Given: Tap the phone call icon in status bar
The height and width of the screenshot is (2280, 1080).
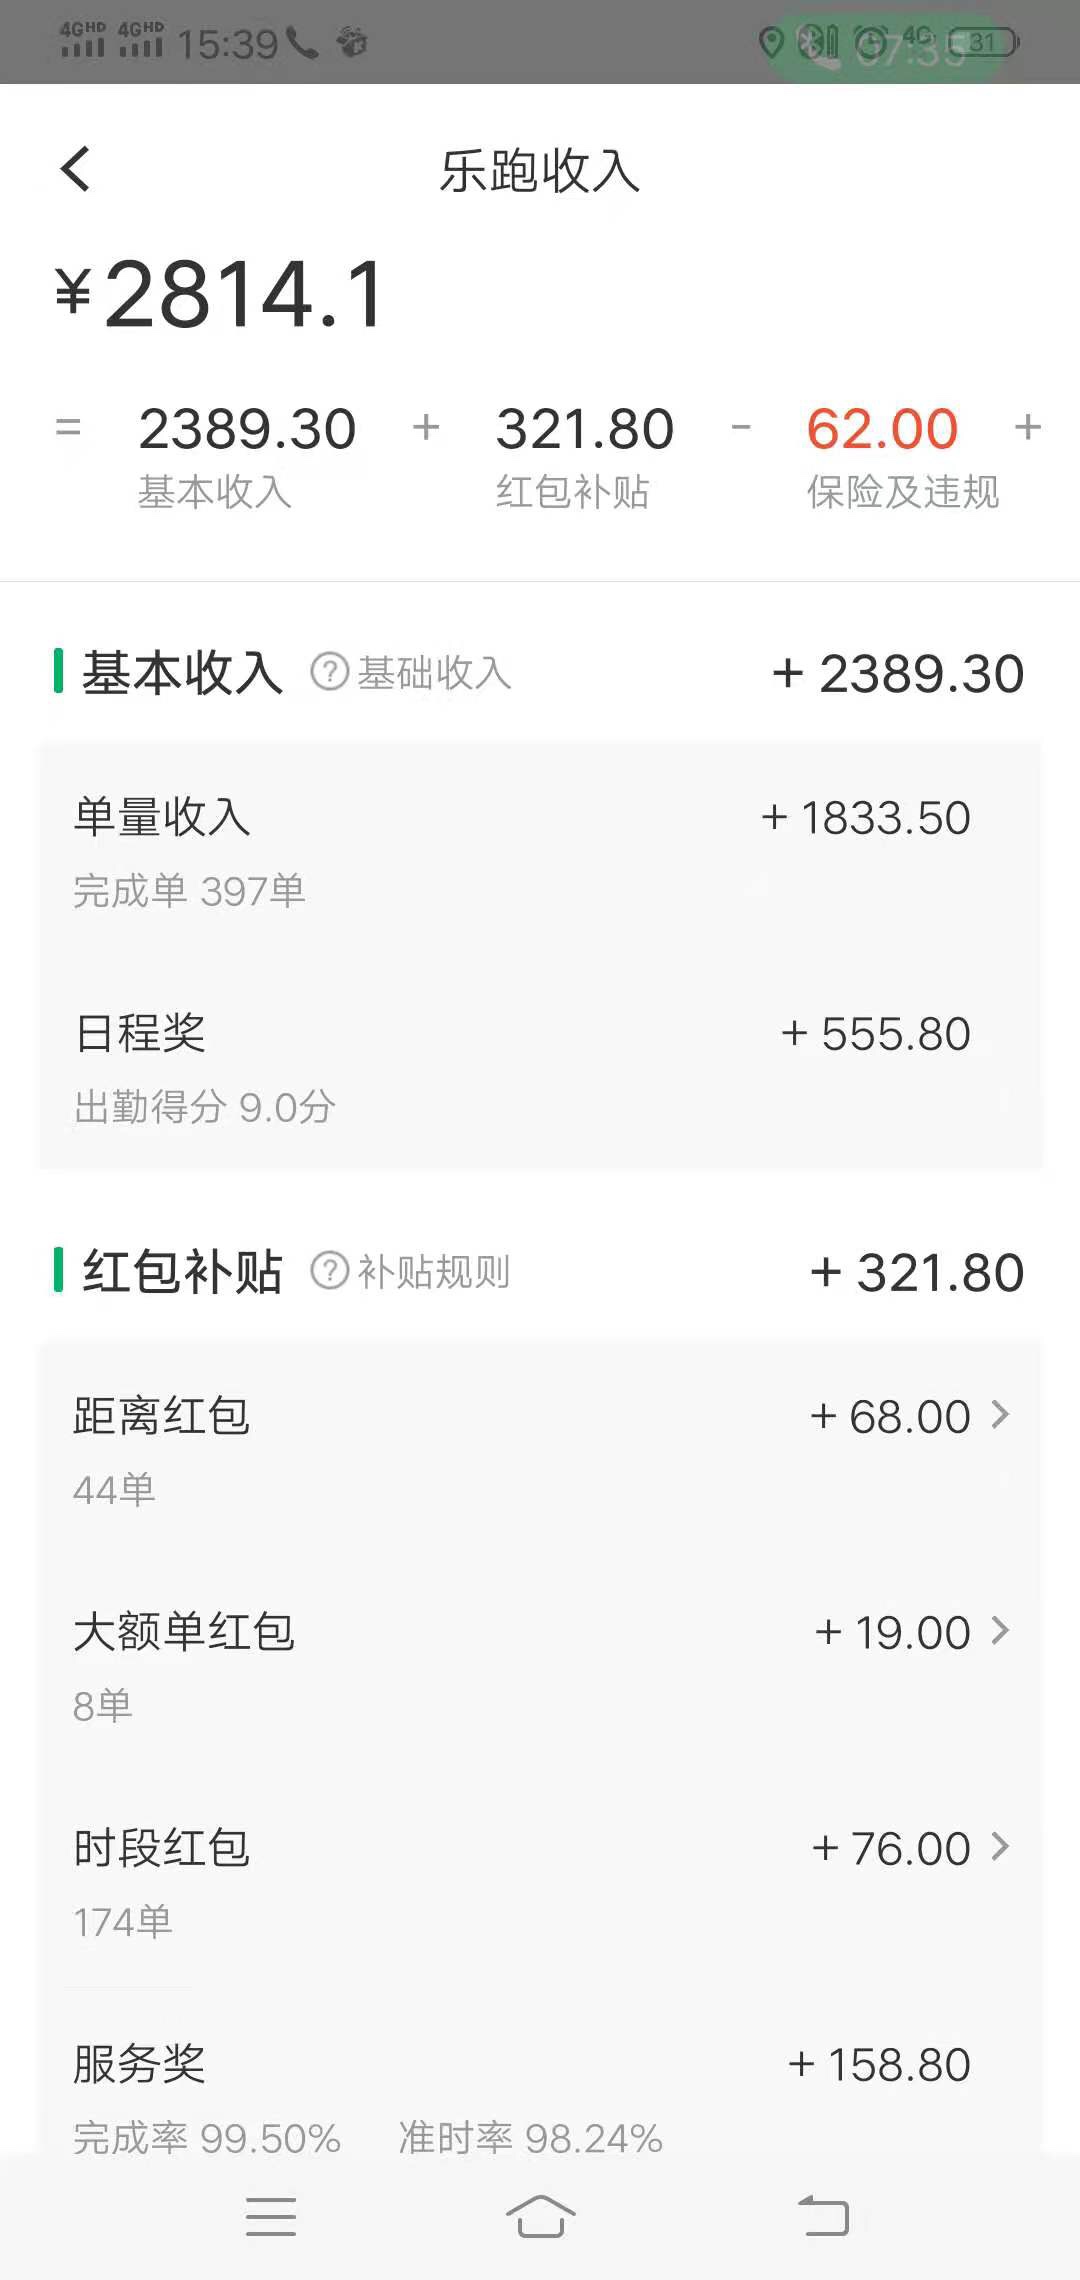Looking at the screenshot, I should [x=302, y=42].
